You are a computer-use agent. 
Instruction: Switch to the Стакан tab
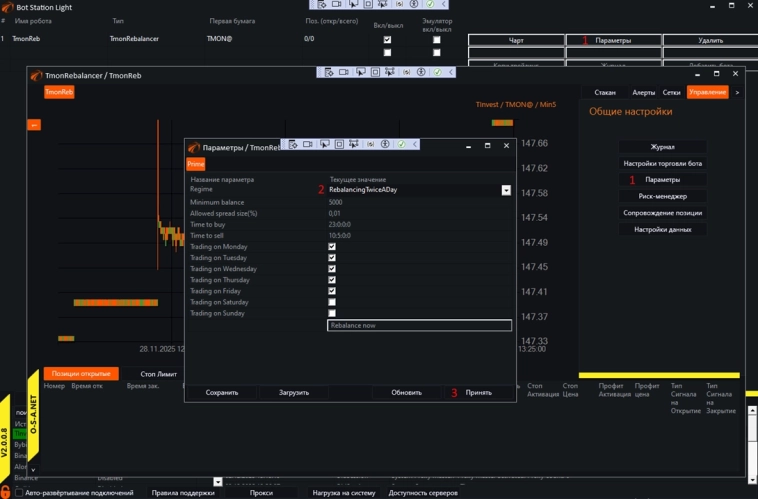(605, 92)
